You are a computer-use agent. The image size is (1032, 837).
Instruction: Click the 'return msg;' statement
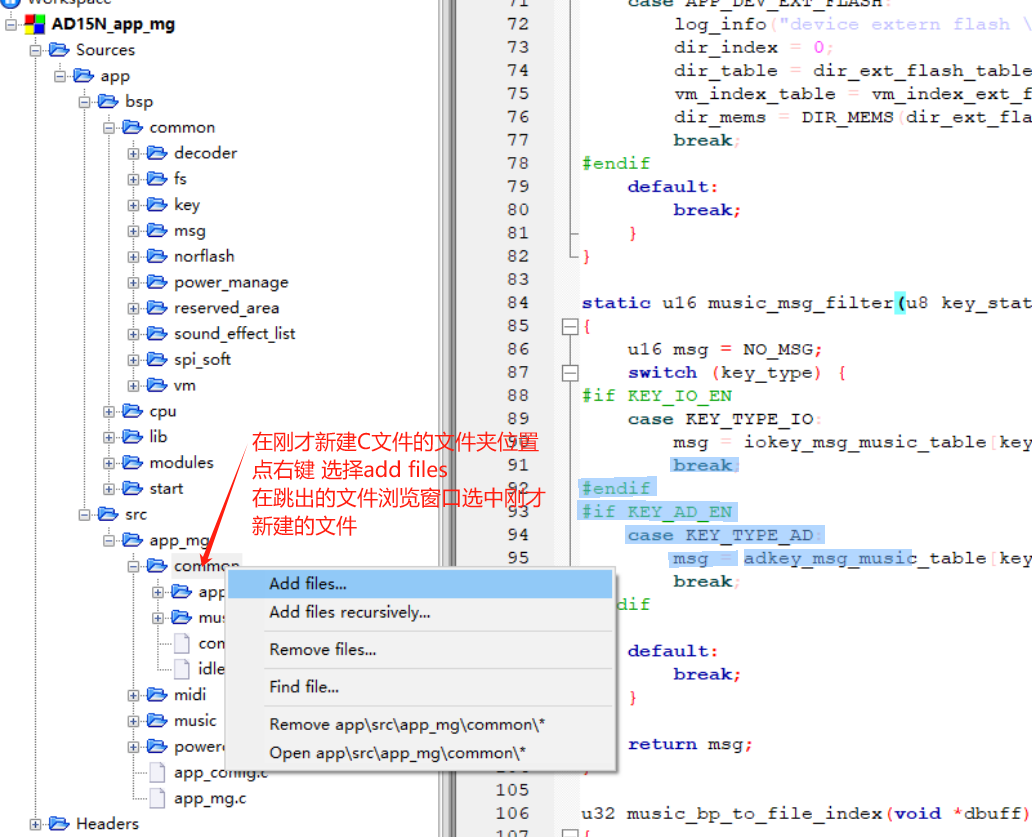tap(690, 744)
